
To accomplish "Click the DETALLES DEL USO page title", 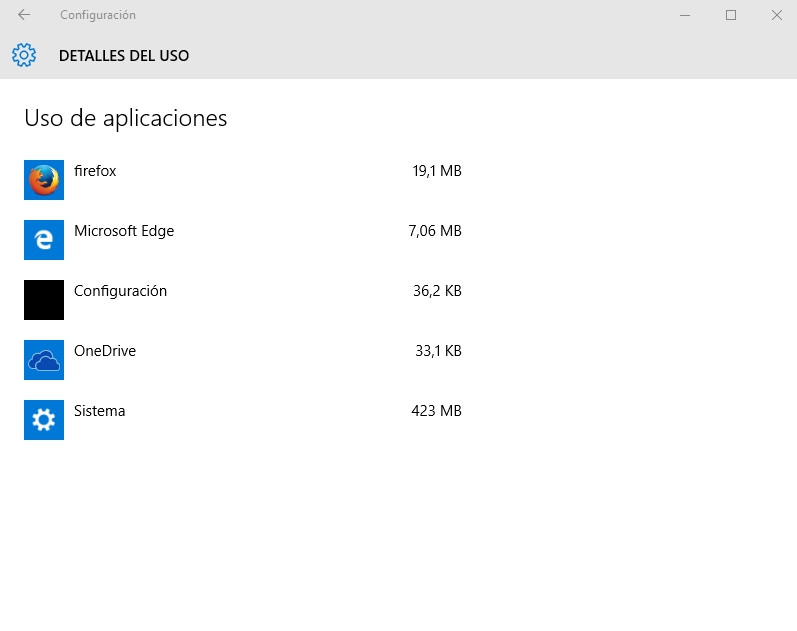I will [x=124, y=56].
